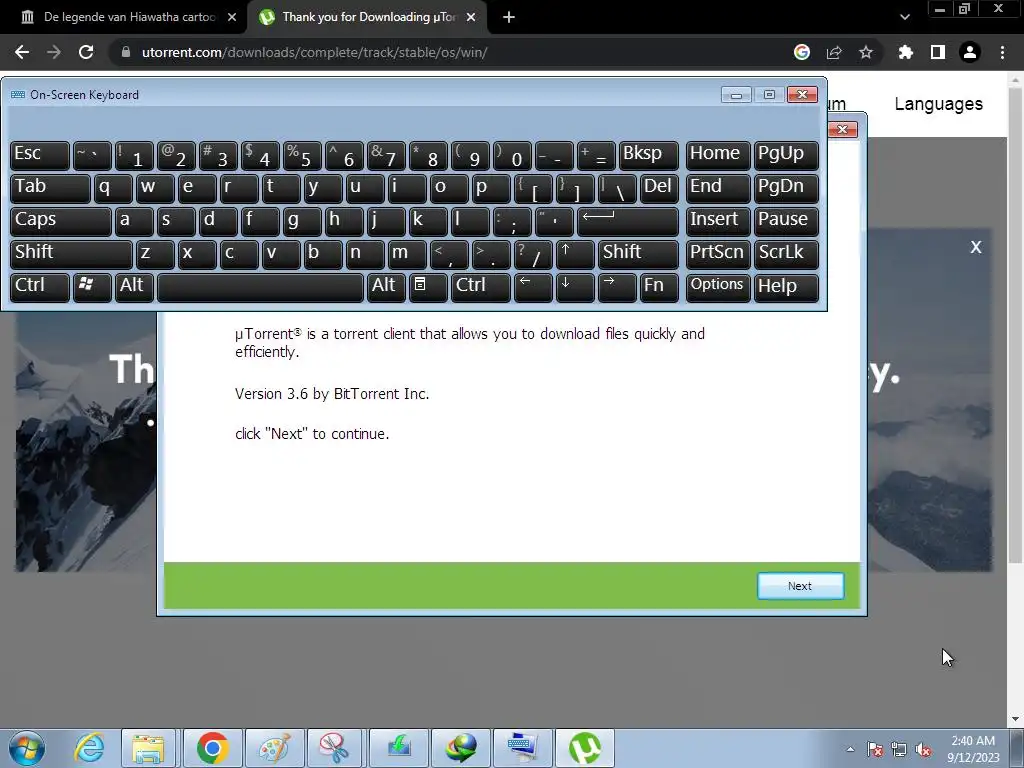1024x768 pixels.
Task: Toggle the left Shift key on keyboard
Action: [x=71, y=254]
